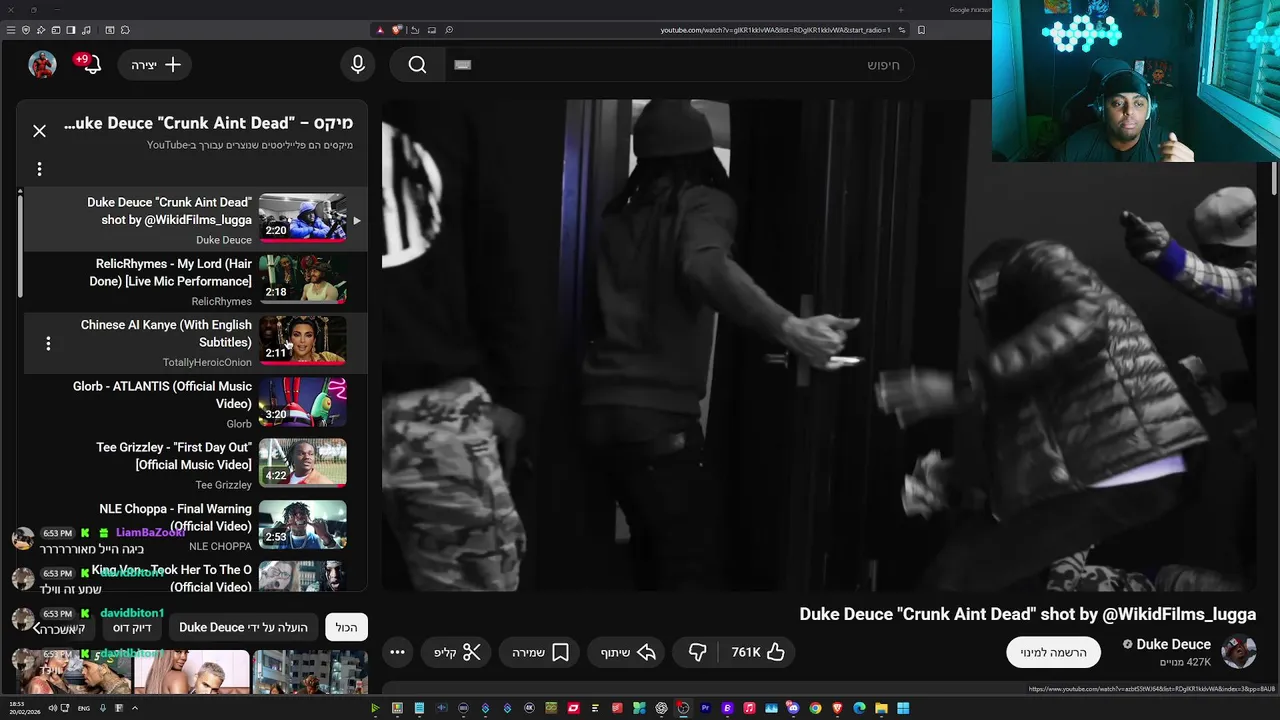Open Chinese AI Kanye video thumbnail
Viewport: 1280px width, 720px height.
(303, 340)
